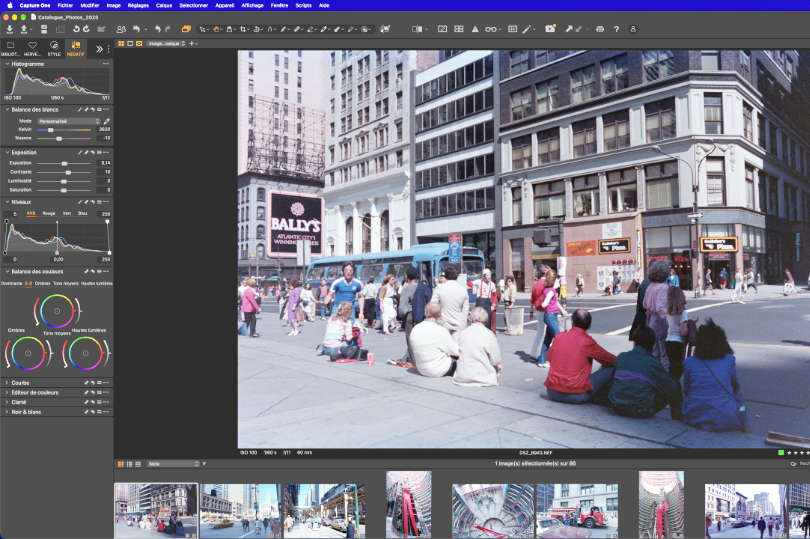The width and height of the screenshot is (810, 539).
Task: Click the Ombres color wheel
Action: pos(28,353)
